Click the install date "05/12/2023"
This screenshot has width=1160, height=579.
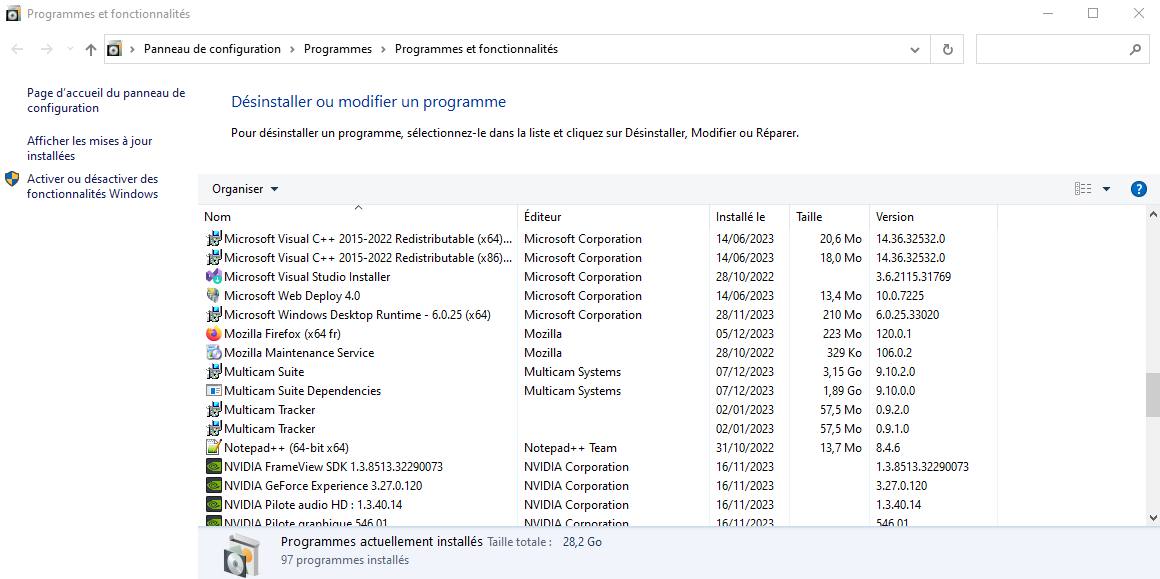click(x=745, y=333)
